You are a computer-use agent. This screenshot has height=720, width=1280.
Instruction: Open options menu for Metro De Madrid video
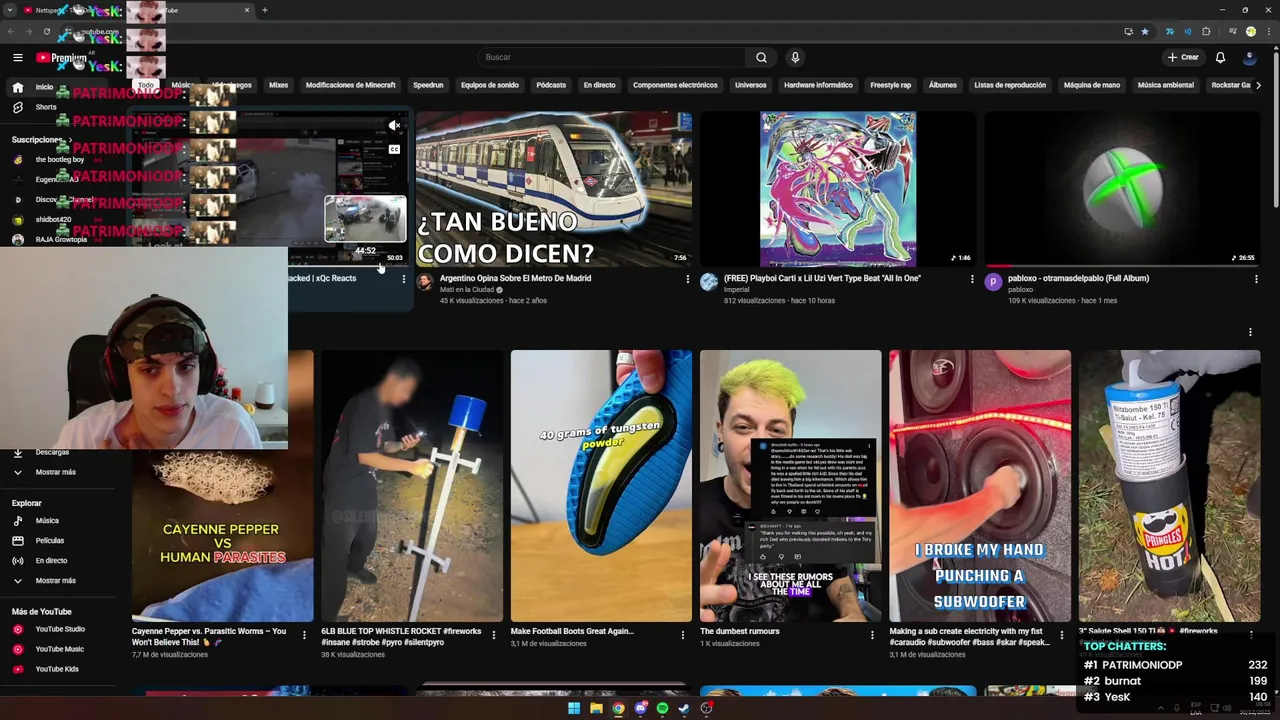687,279
